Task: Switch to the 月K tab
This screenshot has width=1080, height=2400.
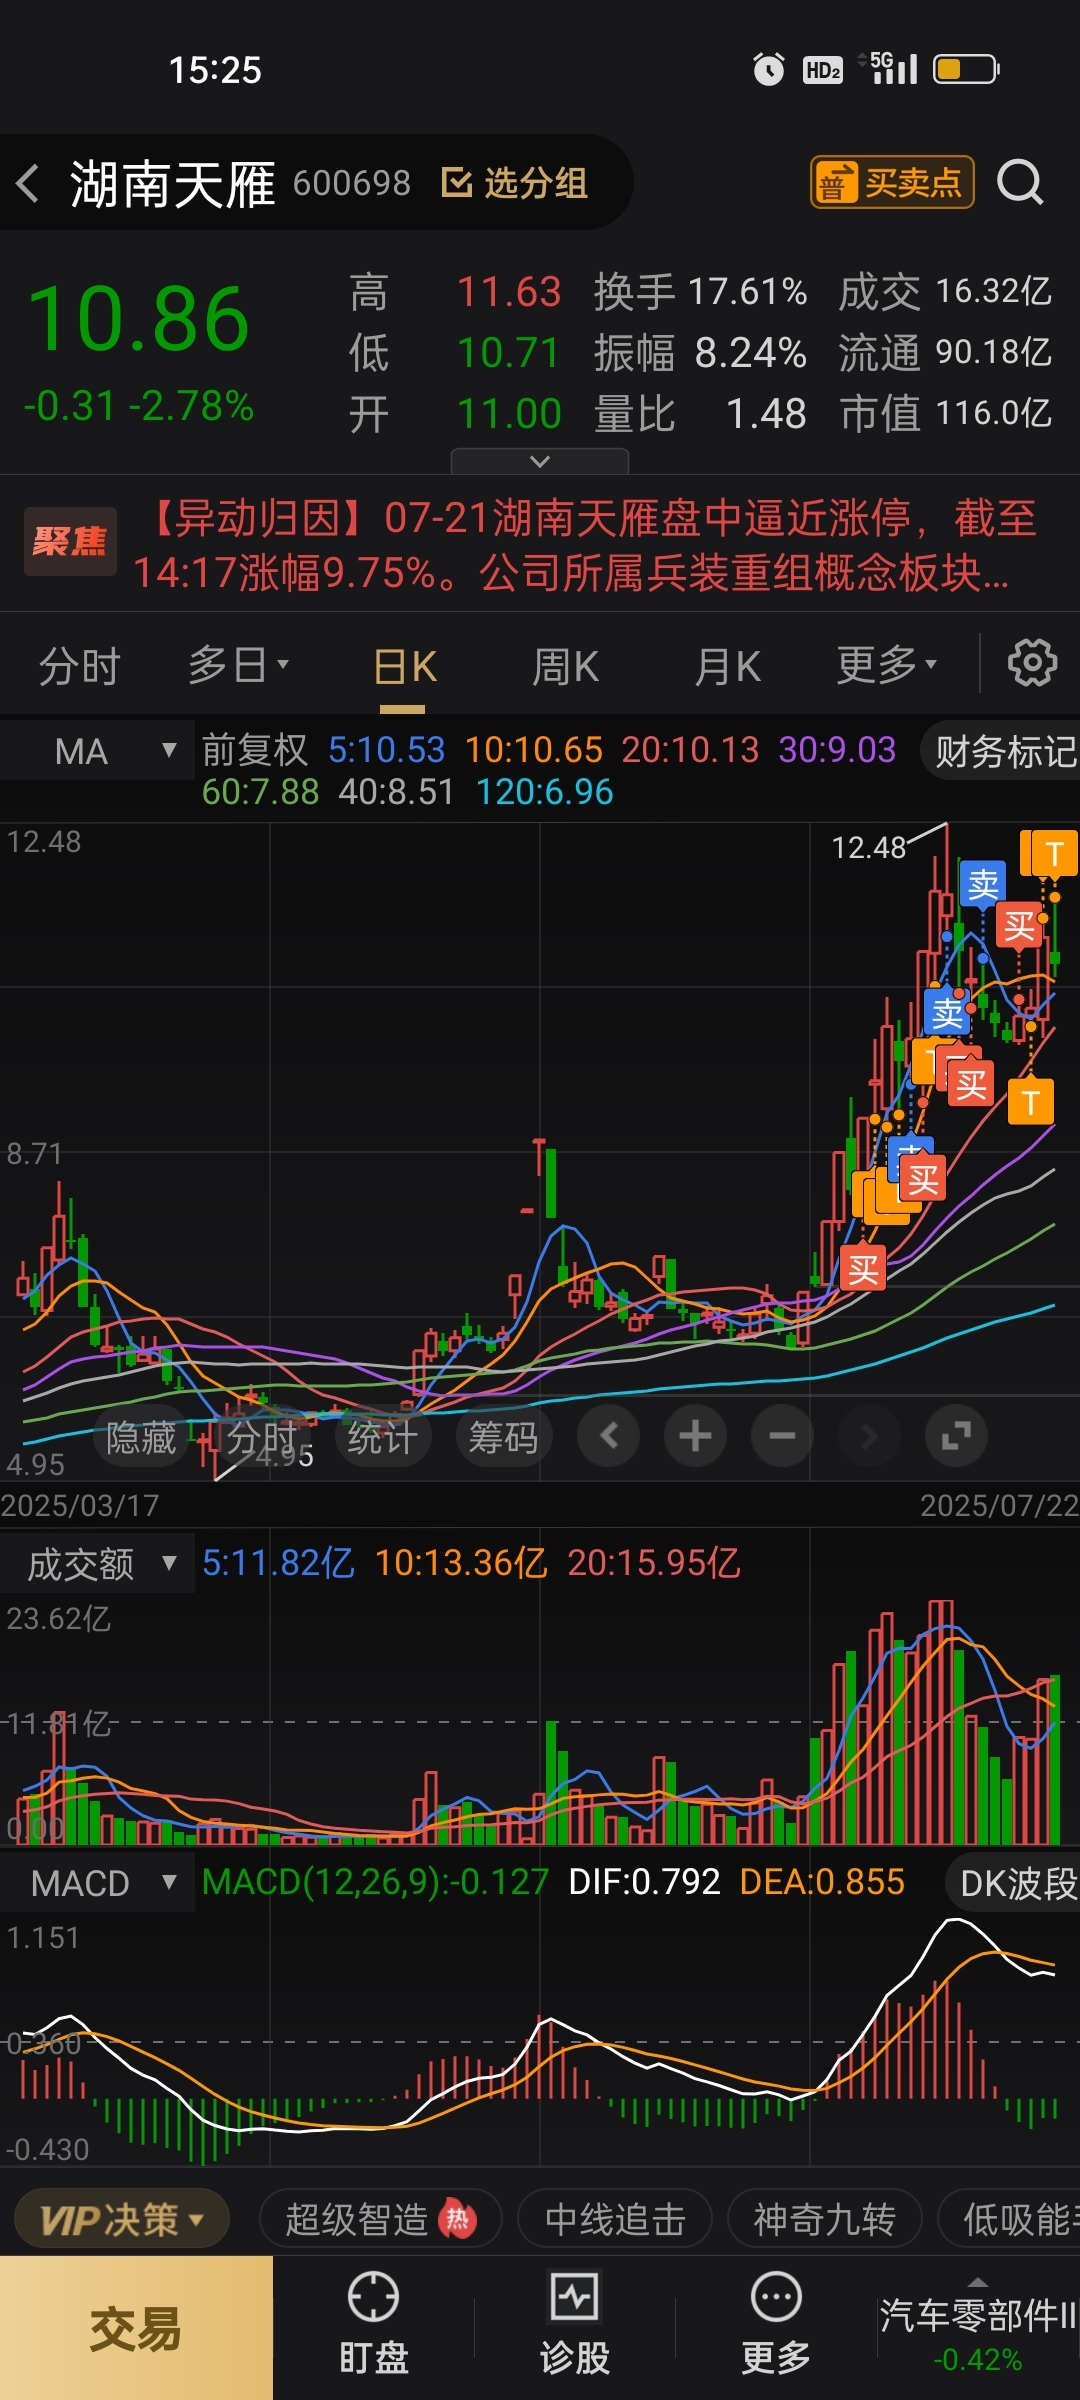Action: coord(728,666)
